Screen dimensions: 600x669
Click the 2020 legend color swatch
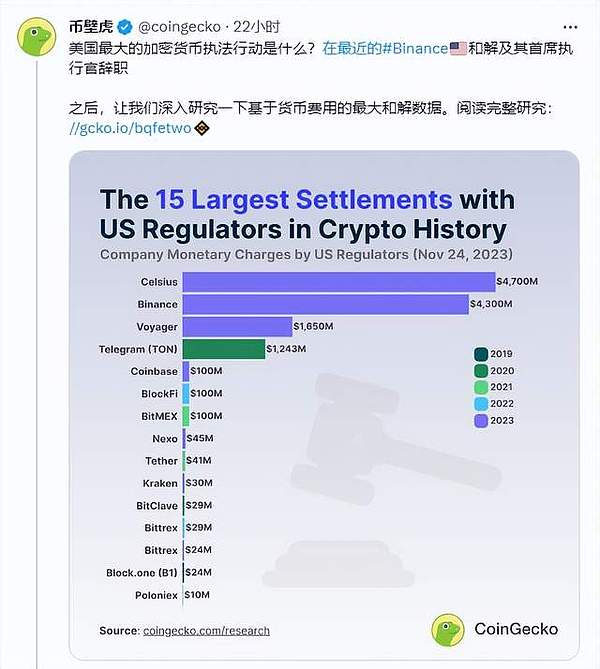click(x=480, y=370)
